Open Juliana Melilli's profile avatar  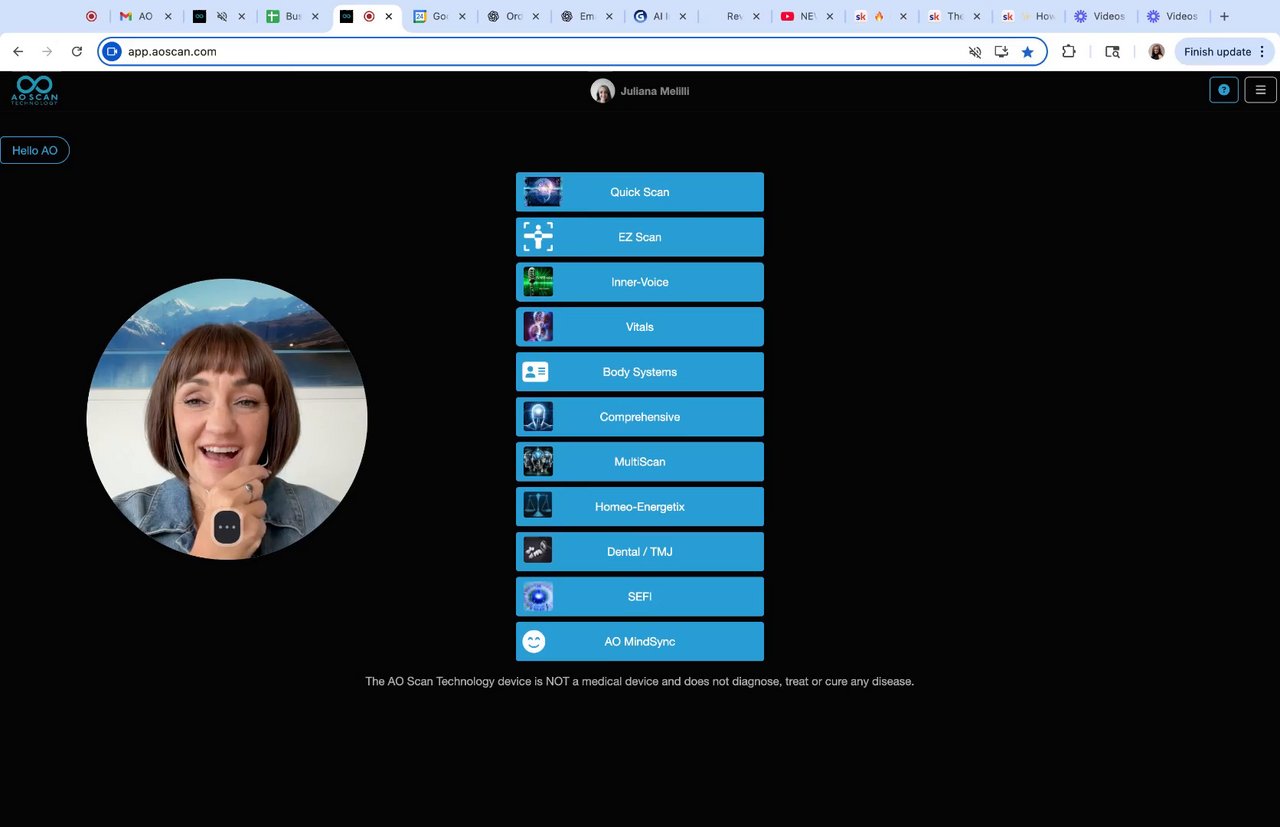click(602, 91)
